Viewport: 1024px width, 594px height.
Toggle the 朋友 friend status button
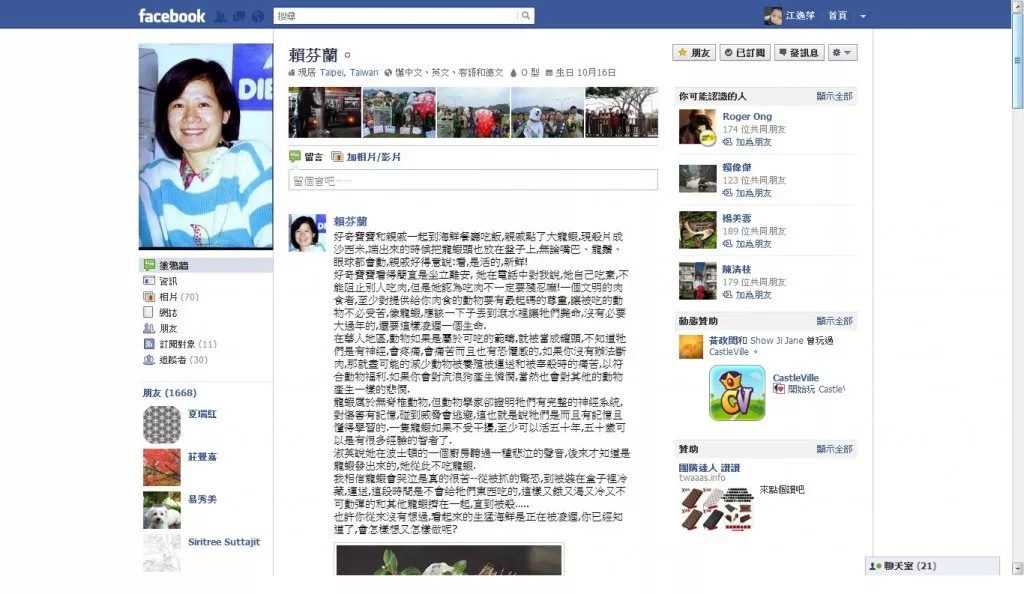pos(694,53)
